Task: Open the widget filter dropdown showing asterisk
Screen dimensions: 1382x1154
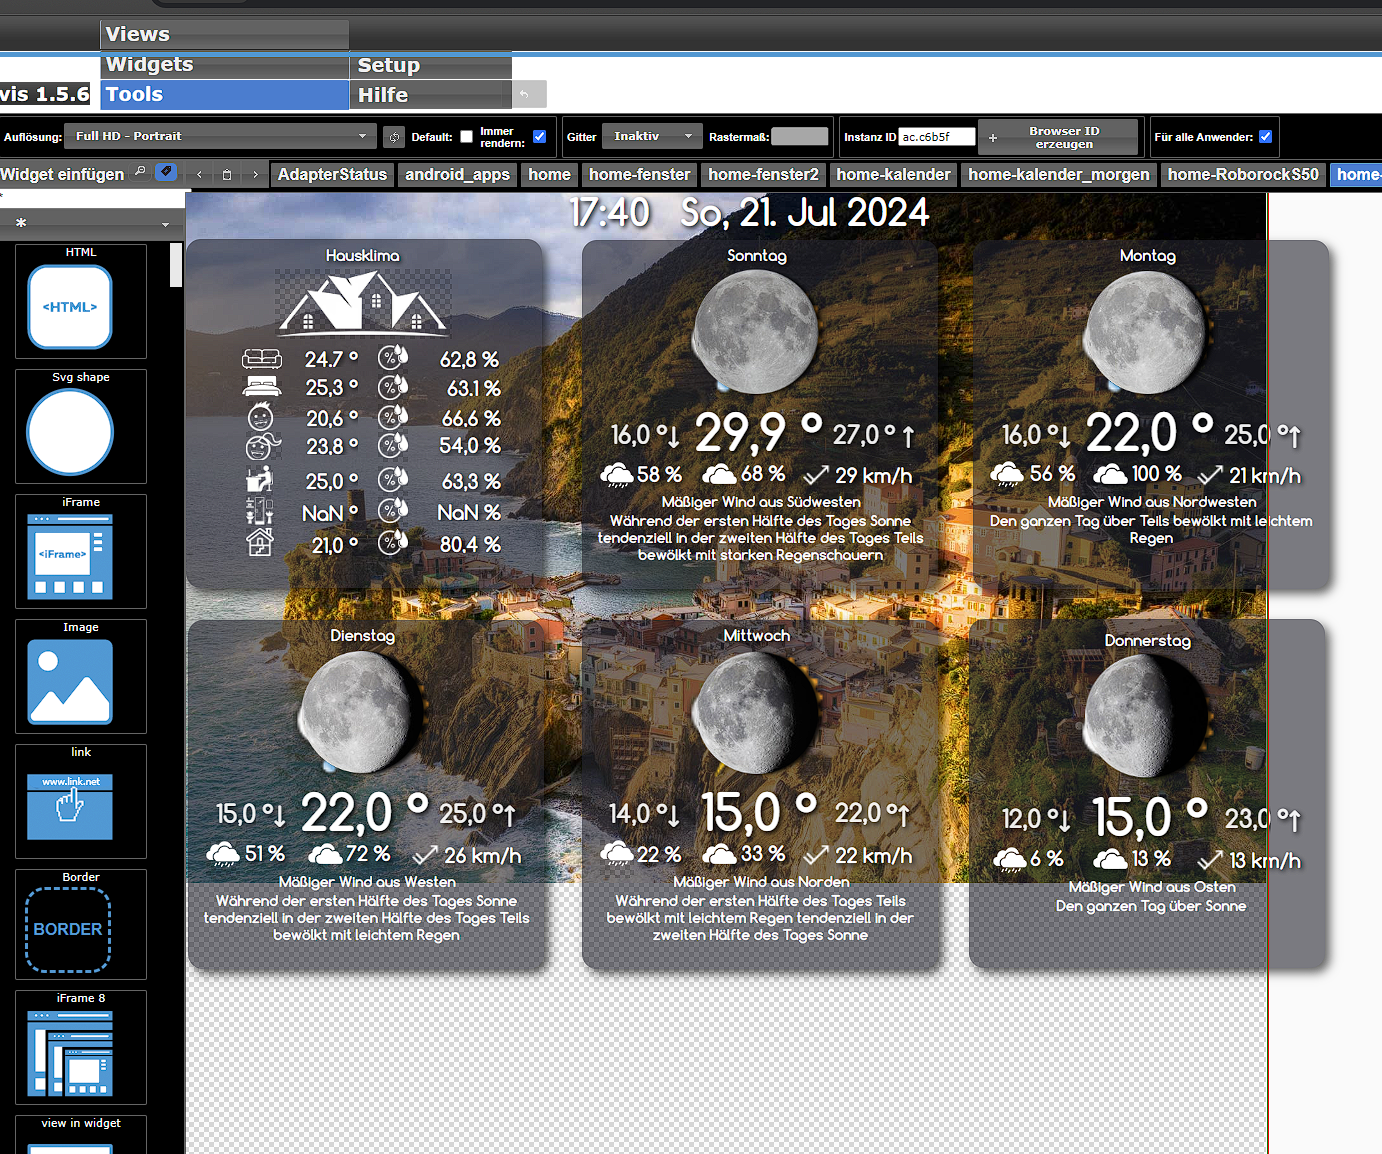Action: [x=92, y=223]
